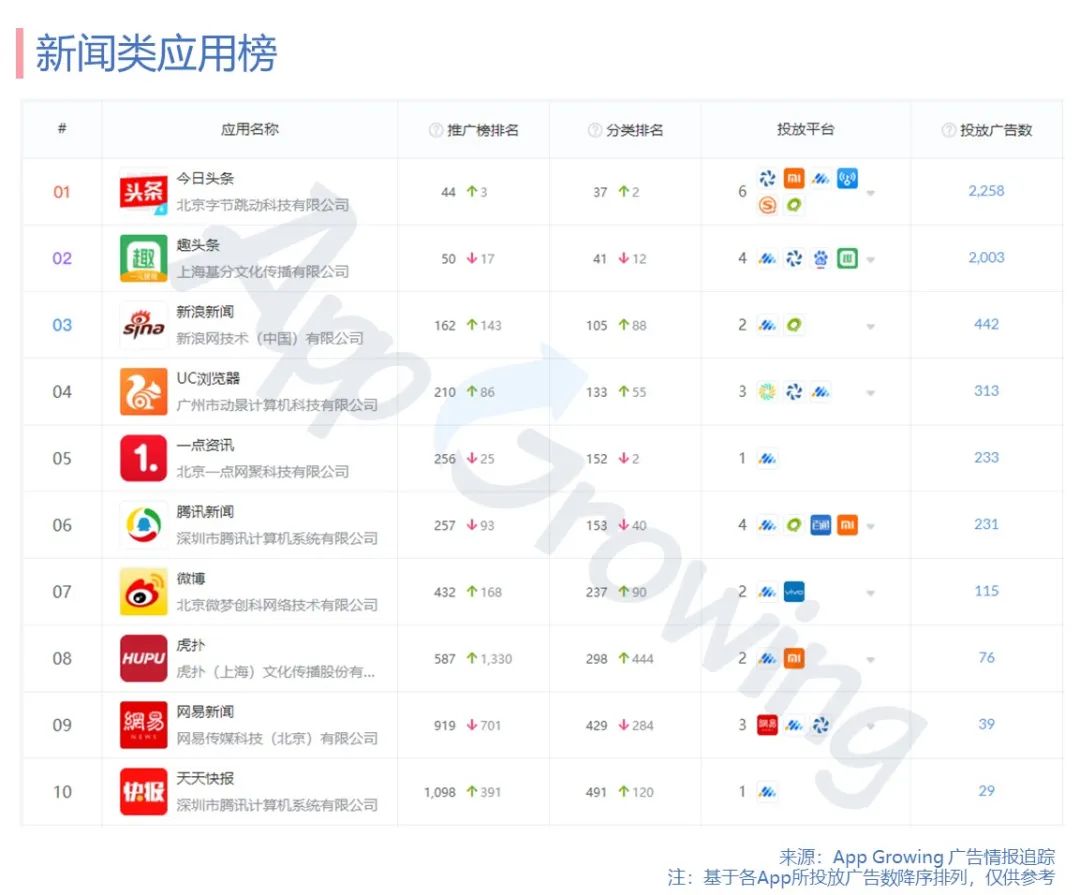This screenshot has width=1080, height=895.
Task: Open ad count 233 for 一点资讯
Action: 986,457
